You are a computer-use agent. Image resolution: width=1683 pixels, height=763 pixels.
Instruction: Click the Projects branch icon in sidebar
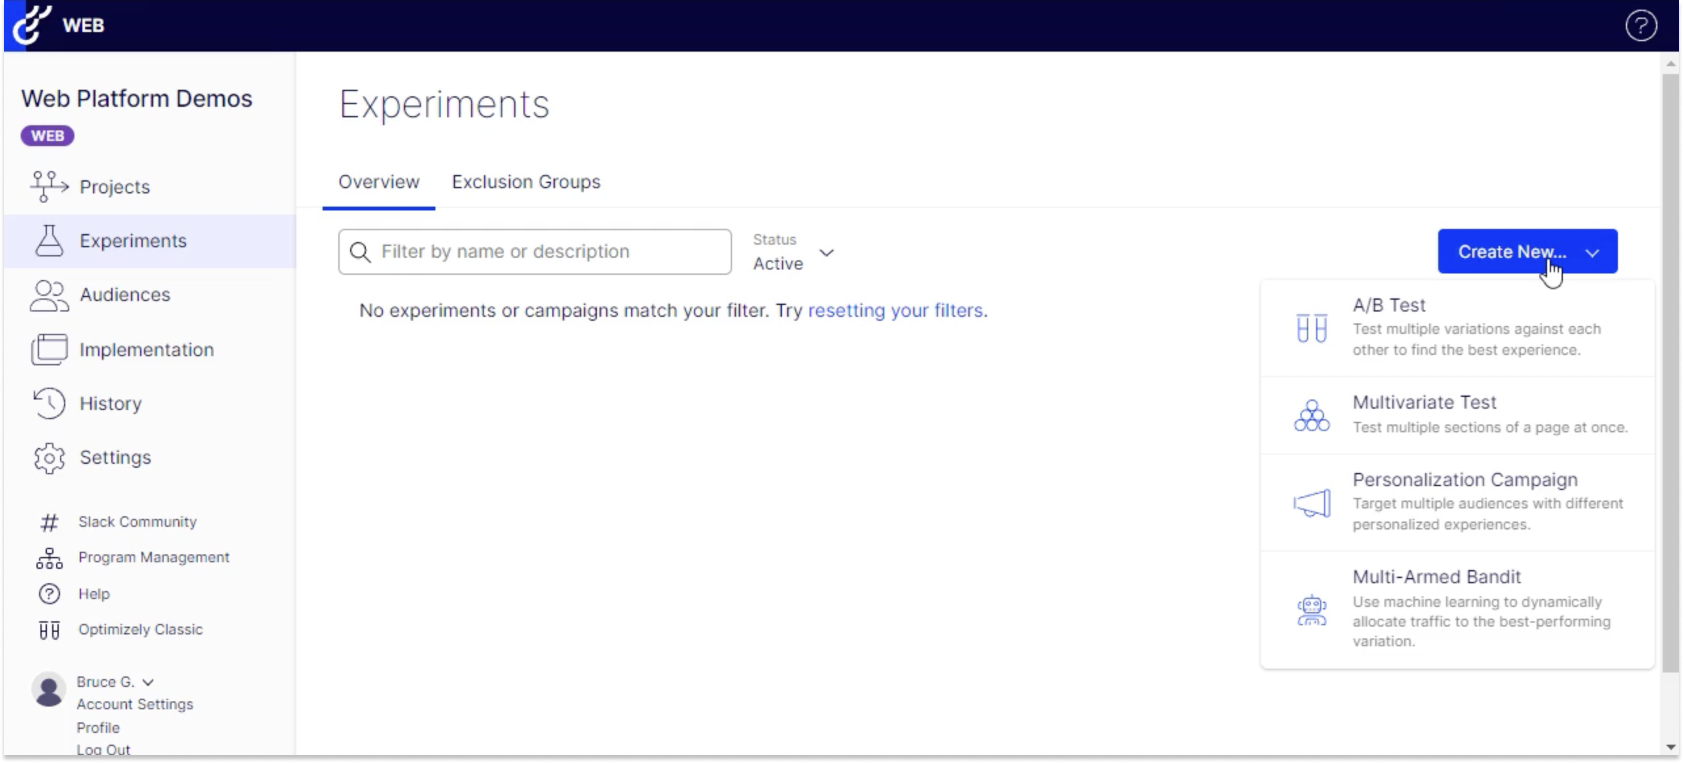(x=49, y=186)
